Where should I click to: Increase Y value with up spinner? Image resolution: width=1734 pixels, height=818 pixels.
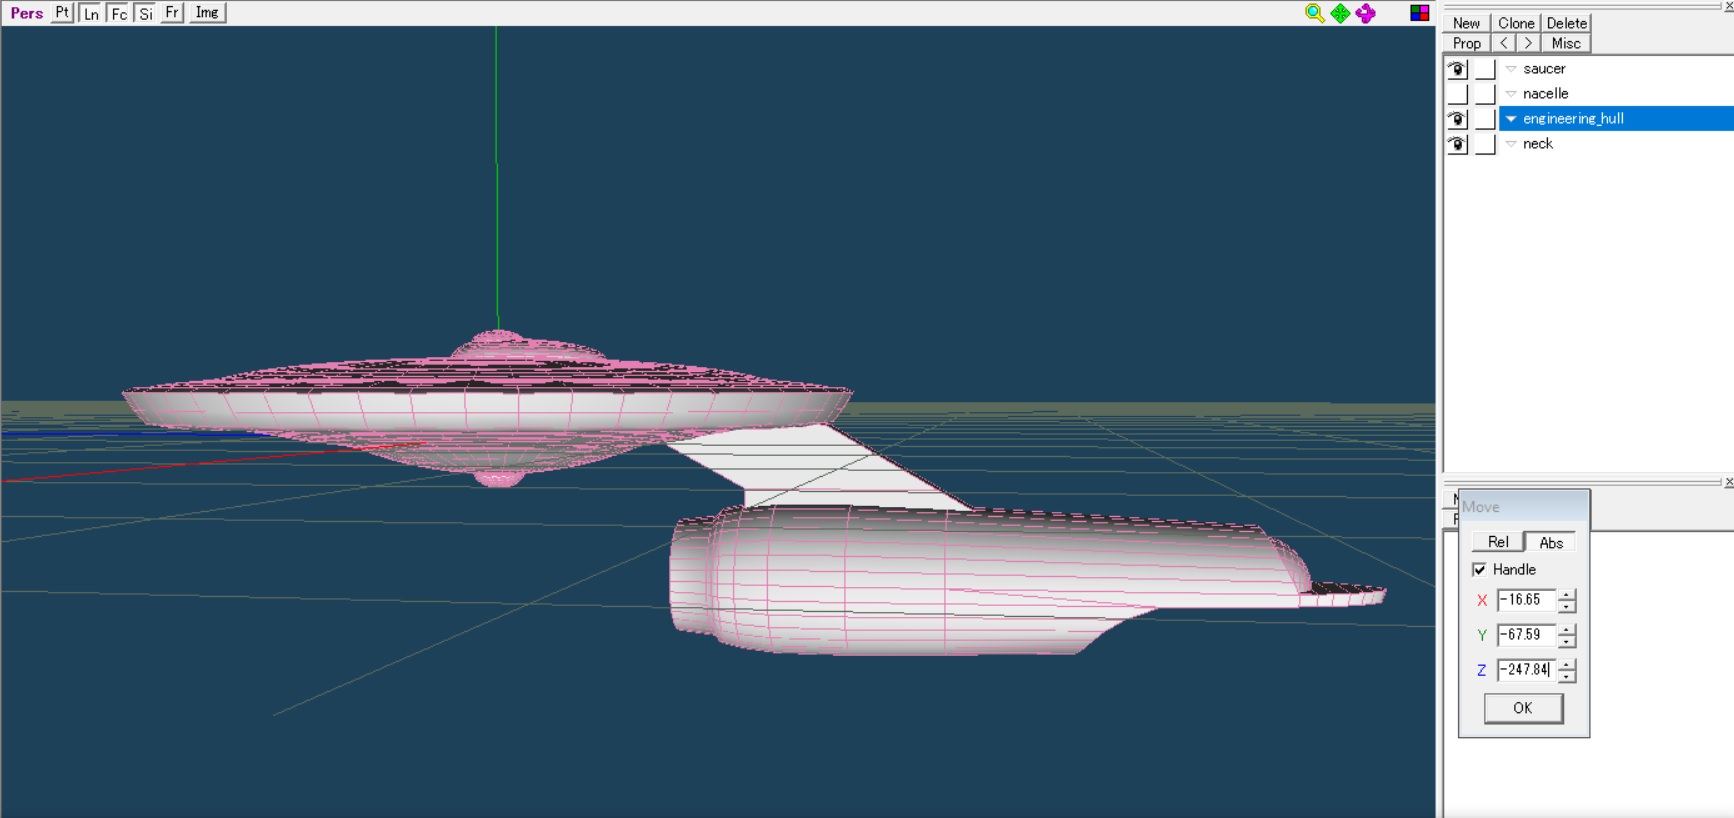1567,630
